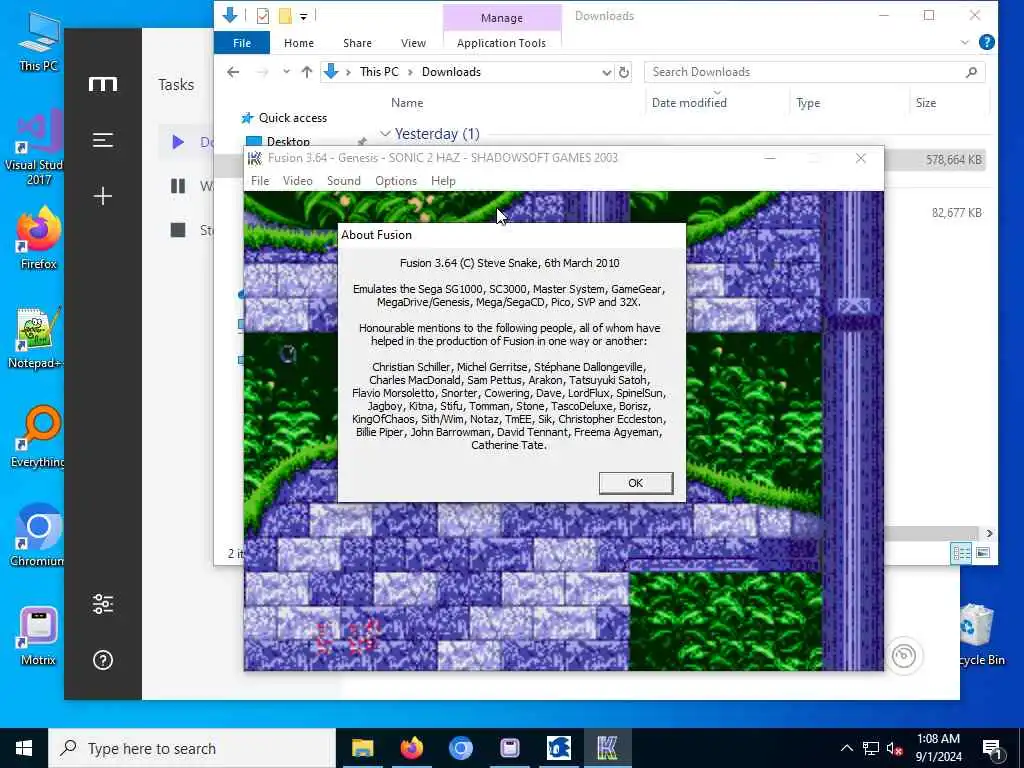Select Desktop in the navigation pane
Viewport: 1024px width, 768px height.
[288, 141]
